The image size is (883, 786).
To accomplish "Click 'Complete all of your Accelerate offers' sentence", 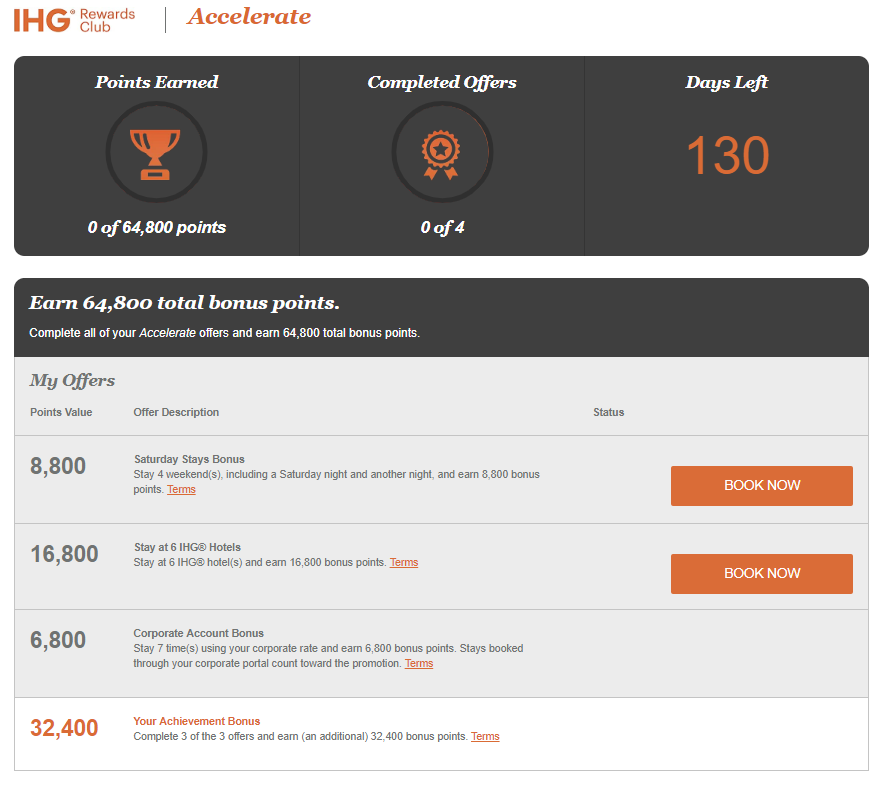I will [x=225, y=333].
